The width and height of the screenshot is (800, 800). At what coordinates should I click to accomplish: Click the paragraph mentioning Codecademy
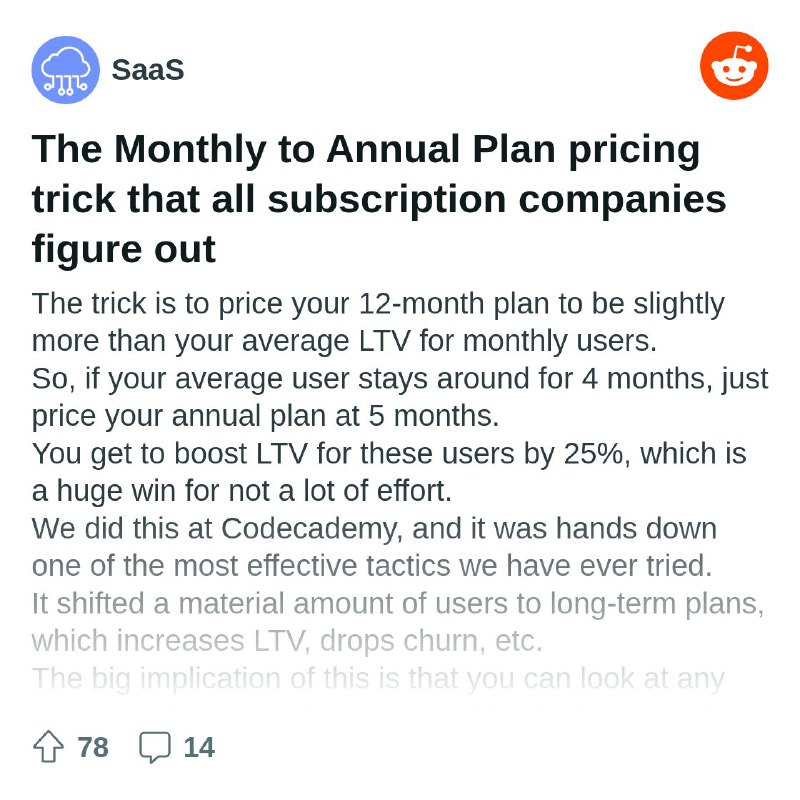[374, 547]
